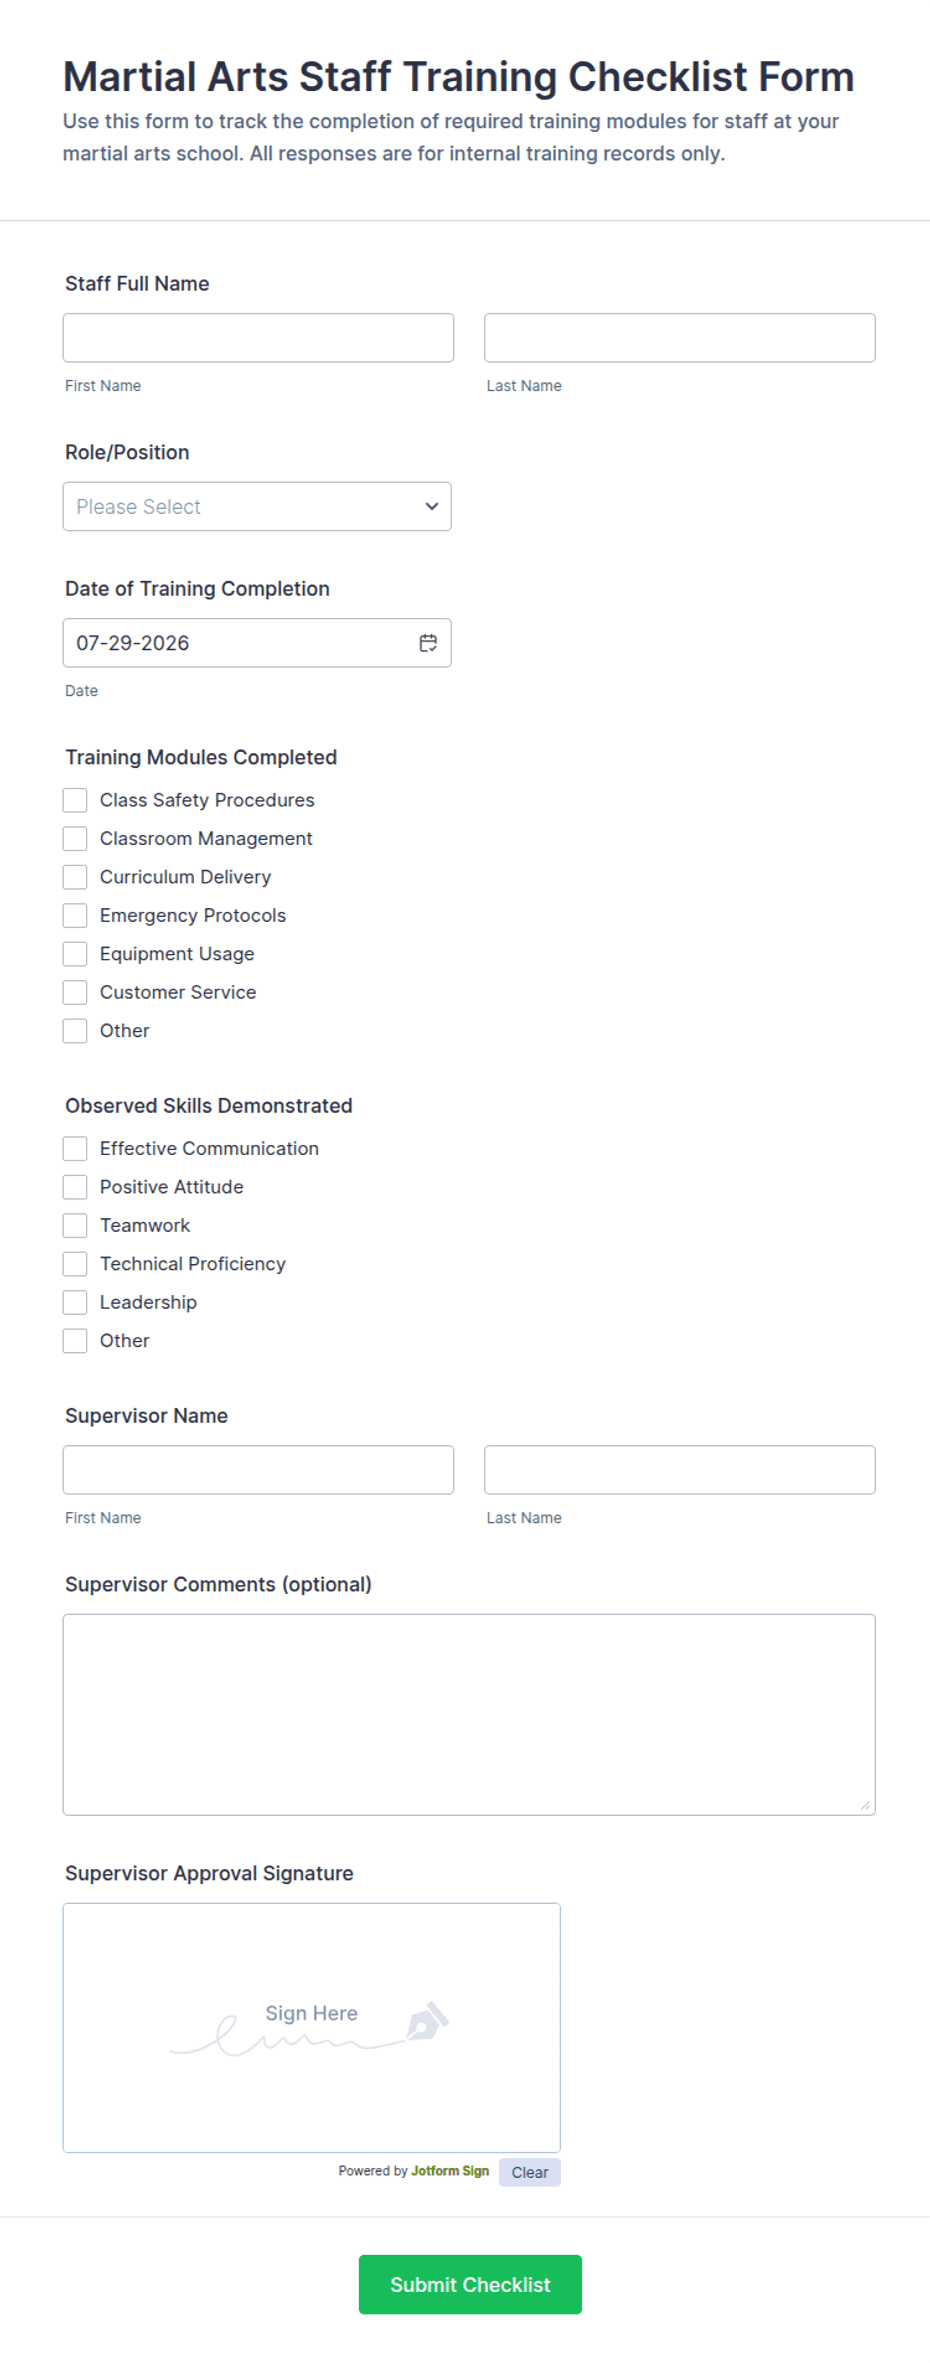930x2363 pixels.
Task: Open the Jotform Sign link
Action: (450, 2171)
